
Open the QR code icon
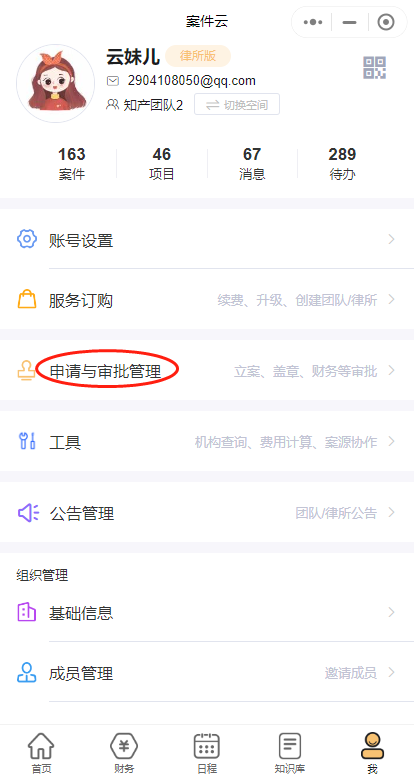click(374, 68)
